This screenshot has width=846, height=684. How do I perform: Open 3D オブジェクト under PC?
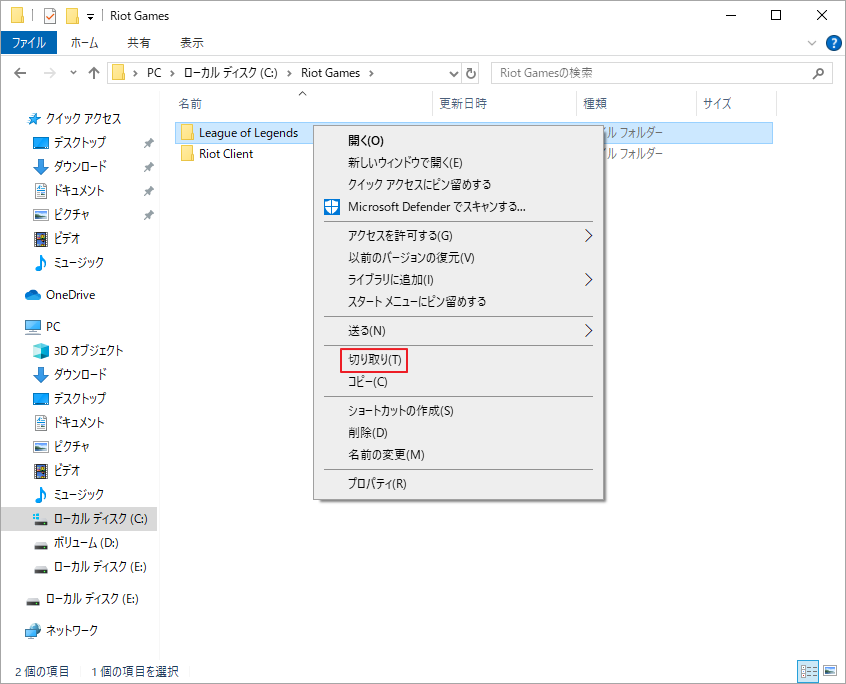click(x=78, y=351)
